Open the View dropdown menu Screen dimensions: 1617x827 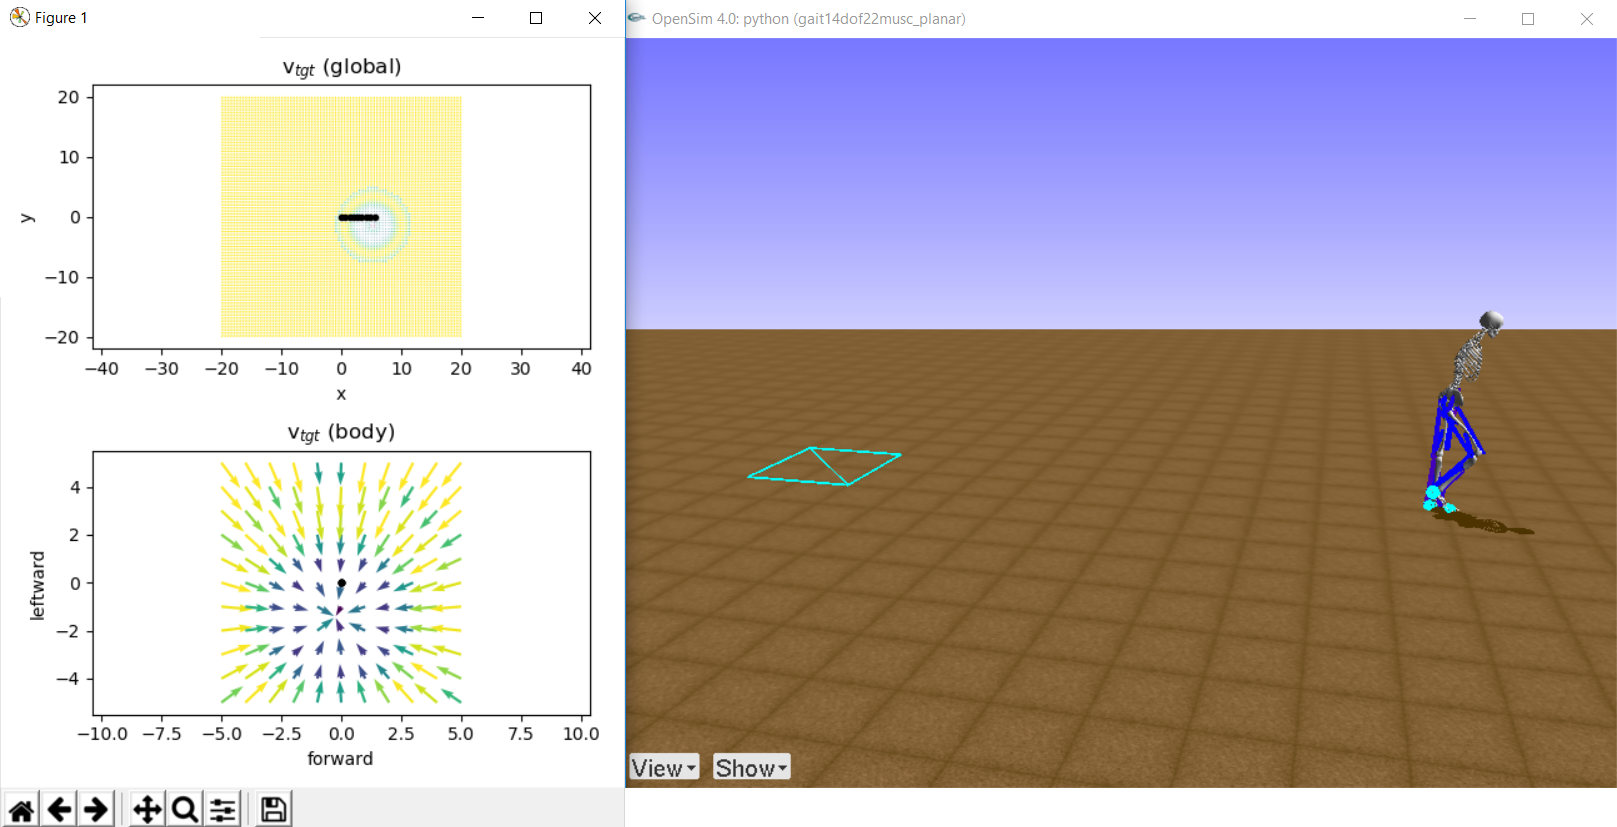point(664,768)
